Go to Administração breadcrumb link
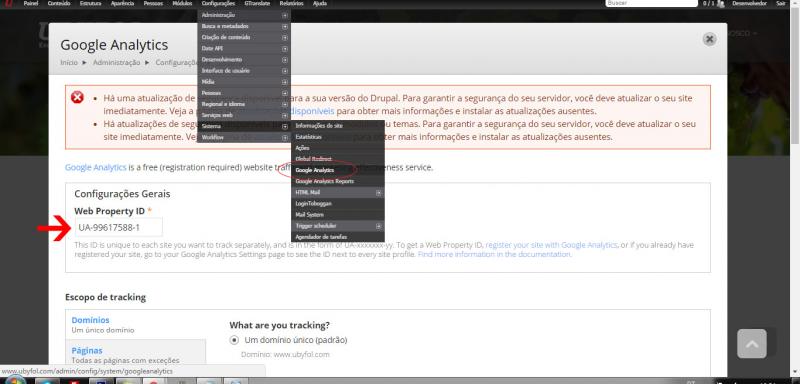The width and height of the screenshot is (800, 384). (116, 62)
